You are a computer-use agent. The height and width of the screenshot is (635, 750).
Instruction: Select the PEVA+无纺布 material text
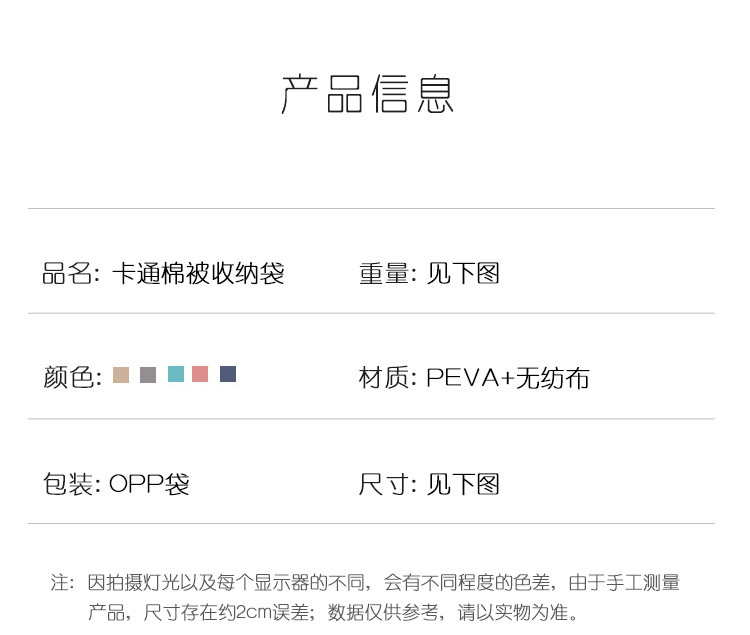click(x=508, y=378)
